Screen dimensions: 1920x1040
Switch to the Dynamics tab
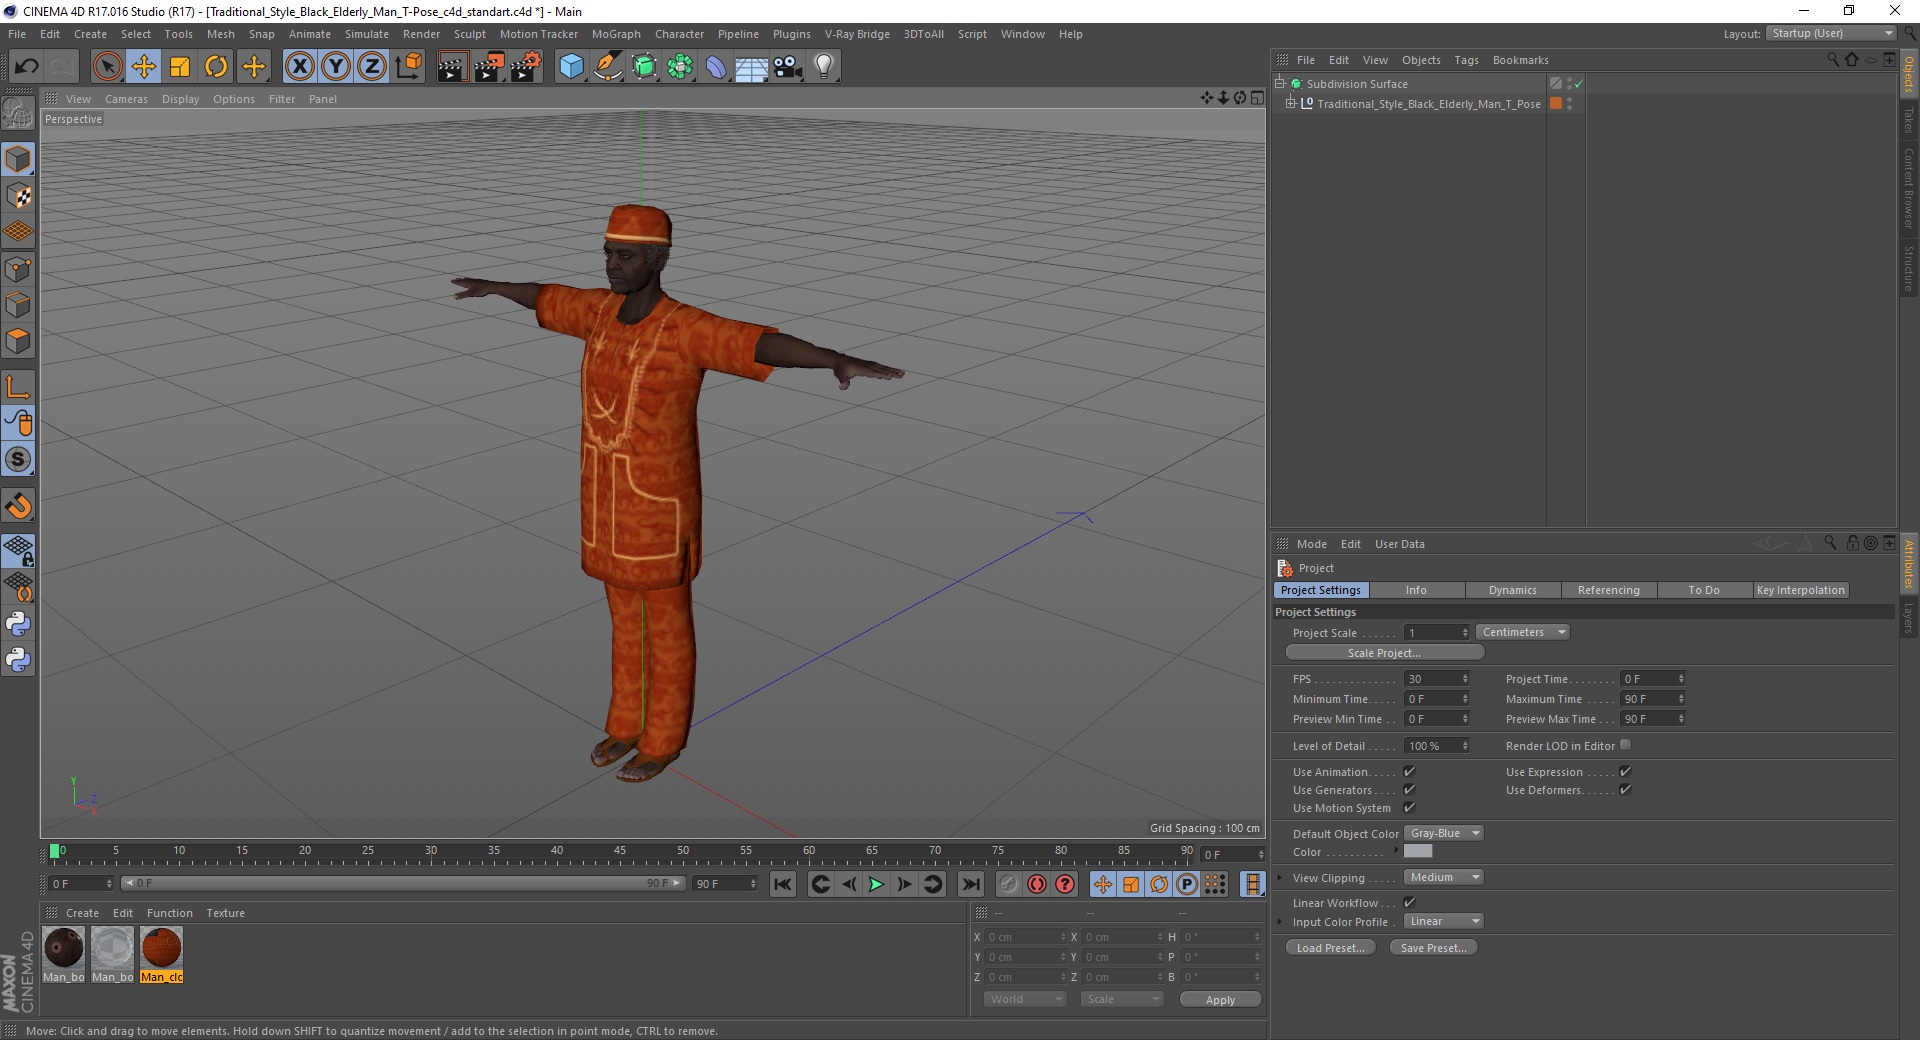[1512, 590]
